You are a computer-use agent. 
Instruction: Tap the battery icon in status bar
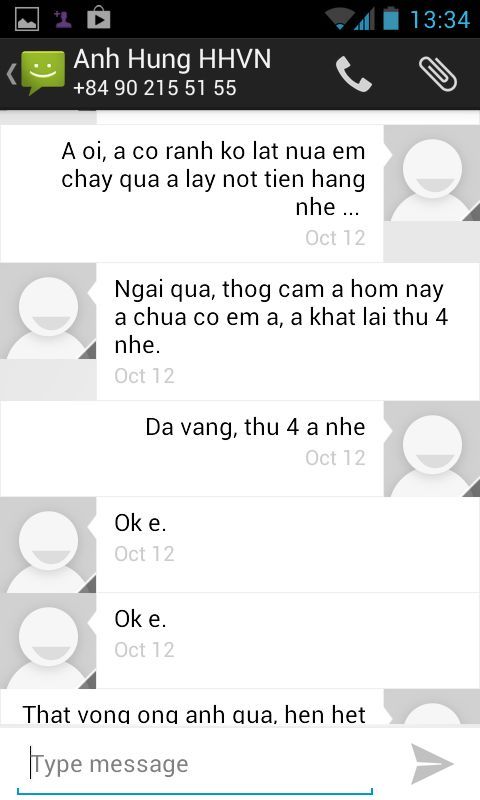click(391, 18)
